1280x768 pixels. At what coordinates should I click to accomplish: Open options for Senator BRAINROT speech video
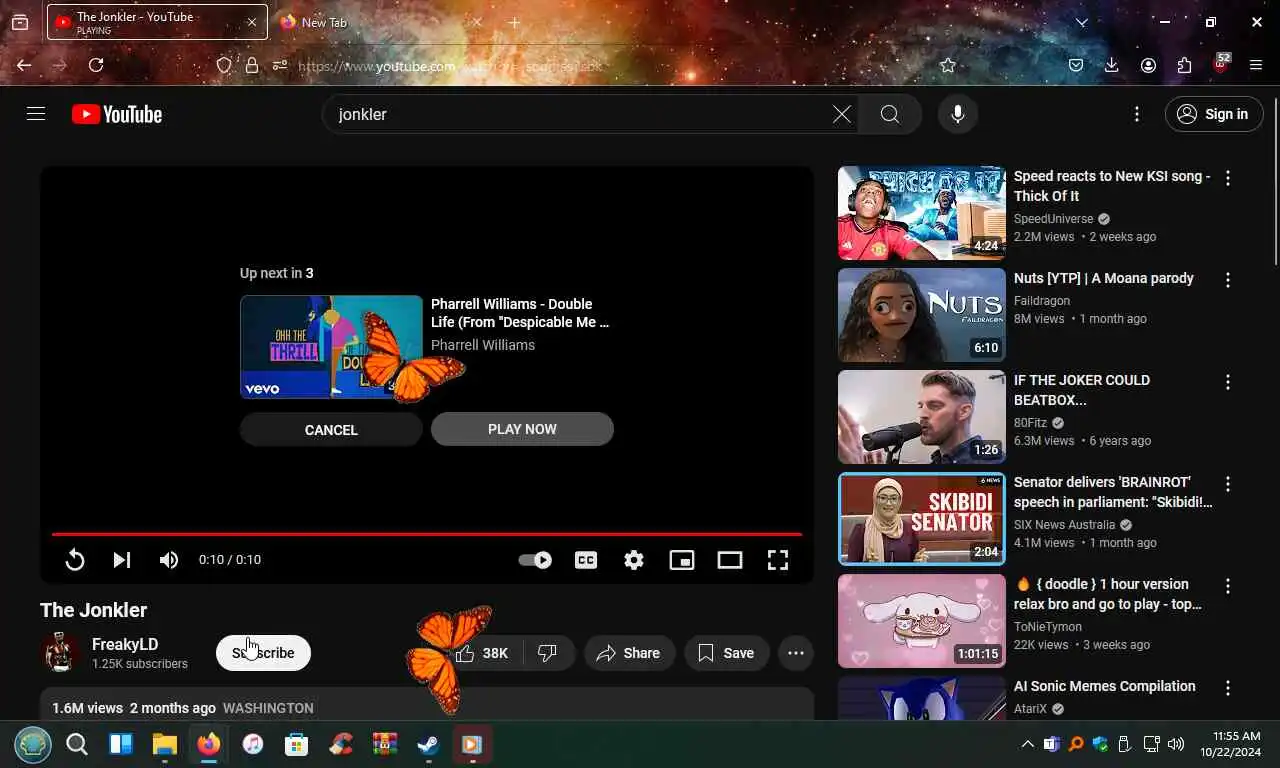(1228, 484)
